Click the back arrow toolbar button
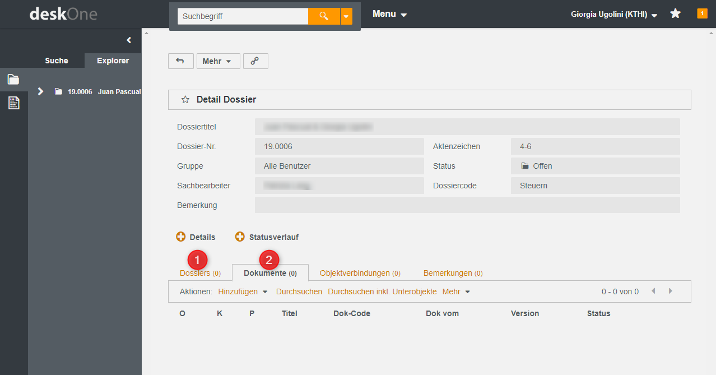Screen dimensions: 716x376 coord(180,61)
